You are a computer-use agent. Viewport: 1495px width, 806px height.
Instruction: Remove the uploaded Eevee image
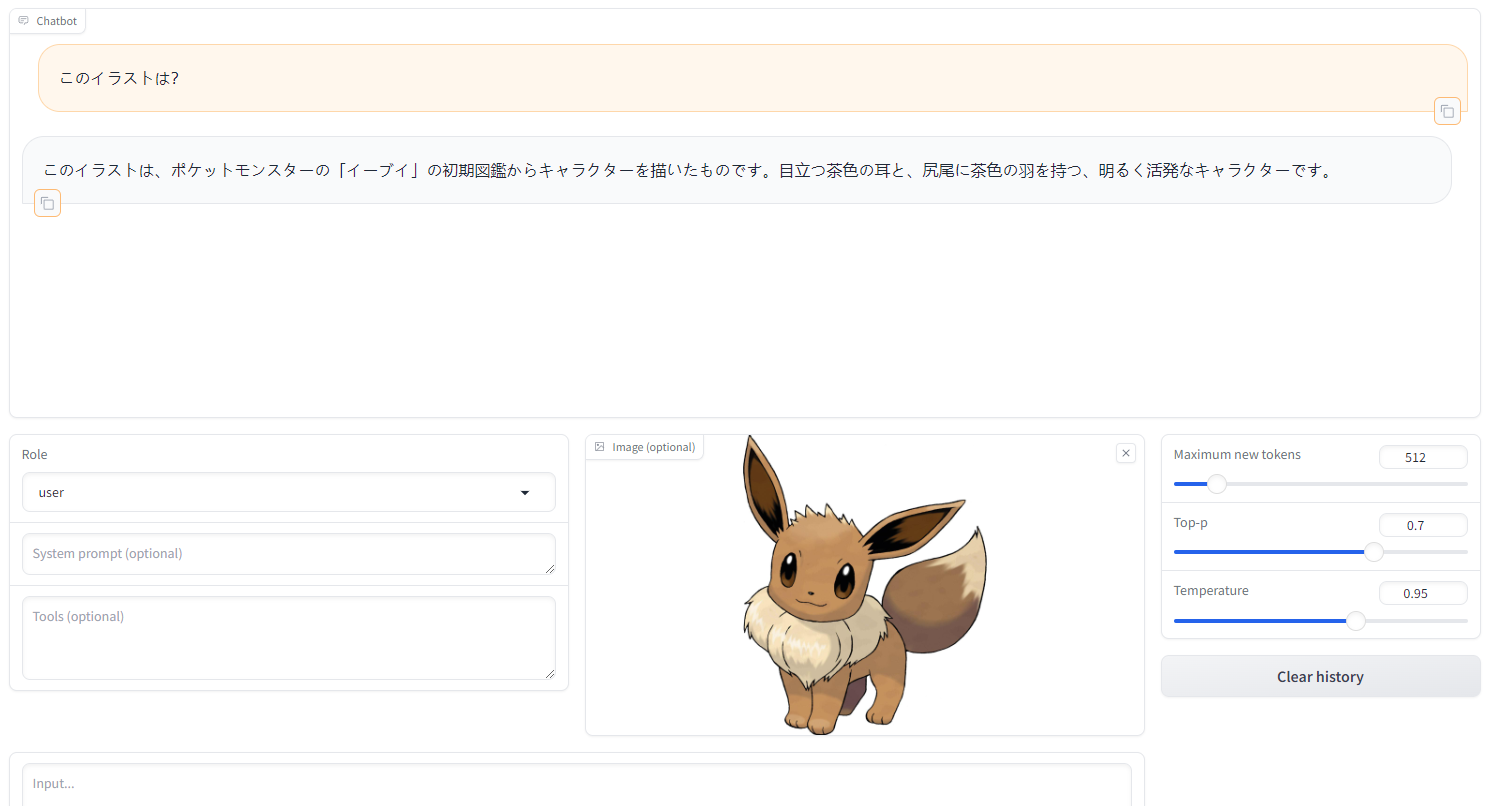pos(1125,452)
